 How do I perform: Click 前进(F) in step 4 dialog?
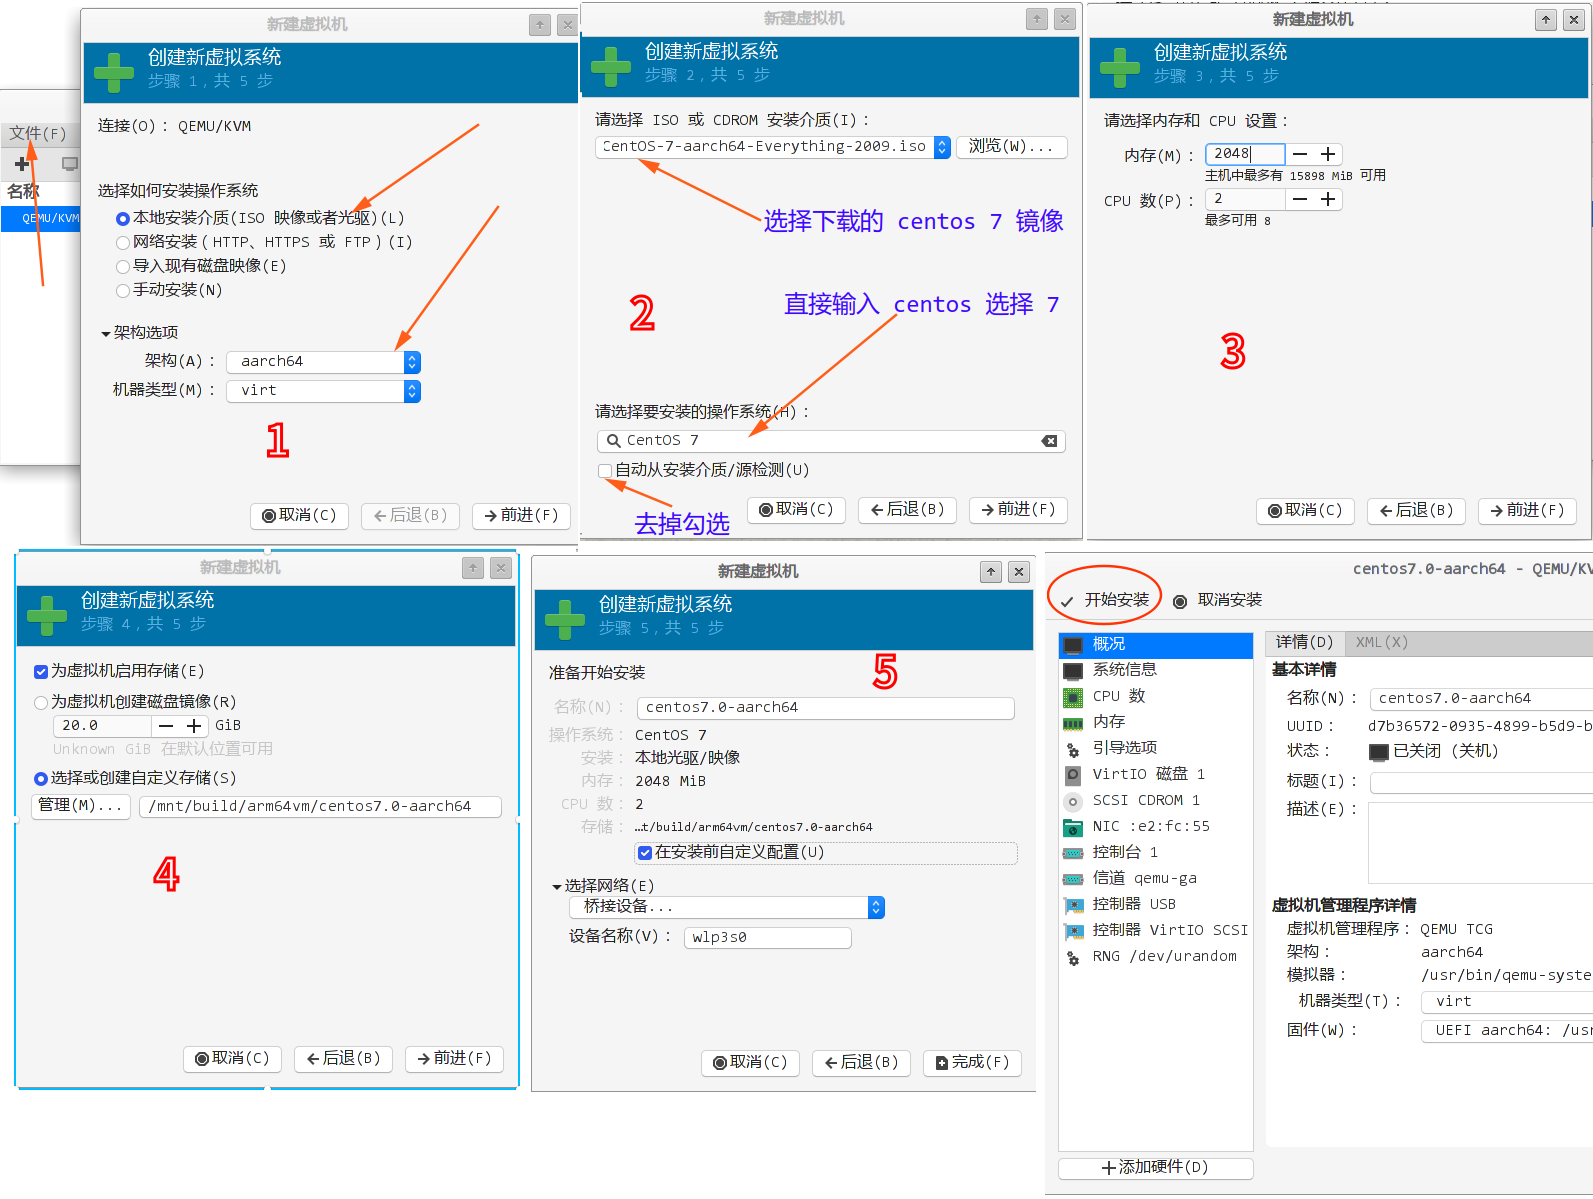[x=454, y=1058]
